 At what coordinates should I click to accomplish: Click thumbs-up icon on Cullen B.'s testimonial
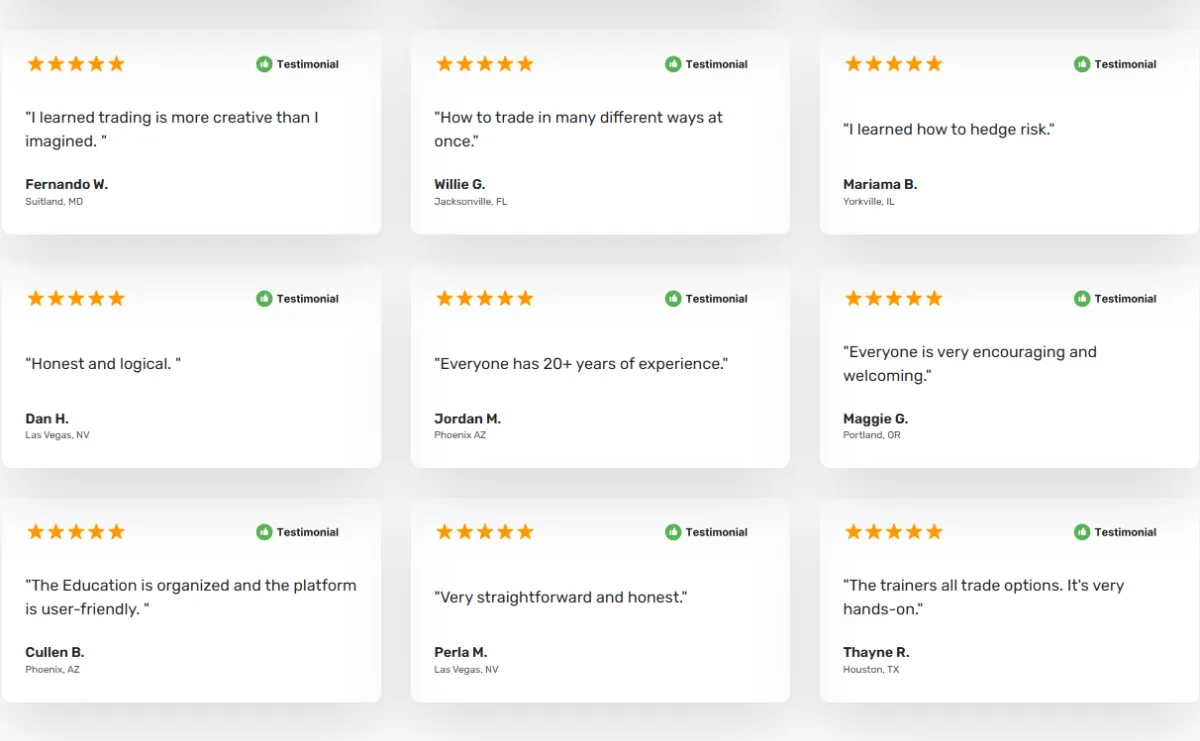click(x=264, y=532)
